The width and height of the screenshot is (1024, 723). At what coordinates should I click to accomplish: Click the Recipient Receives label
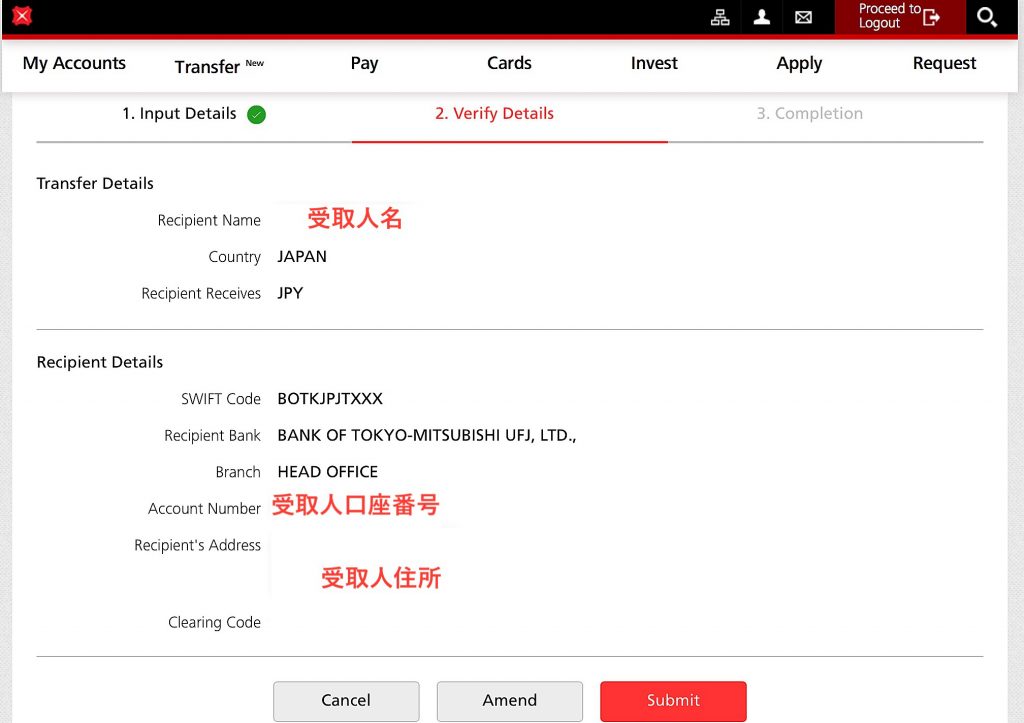point(201,294)
